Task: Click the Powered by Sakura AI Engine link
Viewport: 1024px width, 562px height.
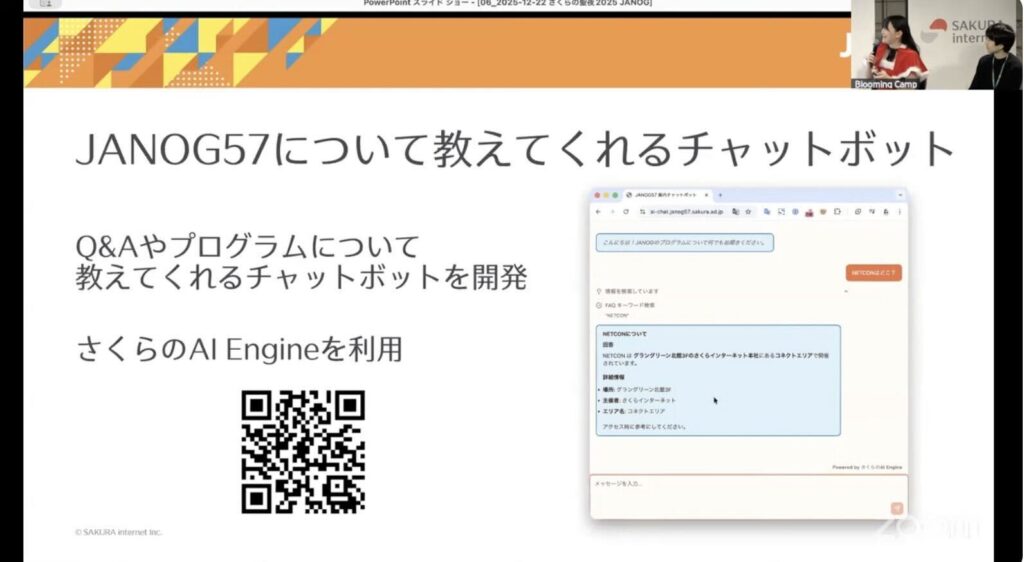Action: [x=867, y=467]
